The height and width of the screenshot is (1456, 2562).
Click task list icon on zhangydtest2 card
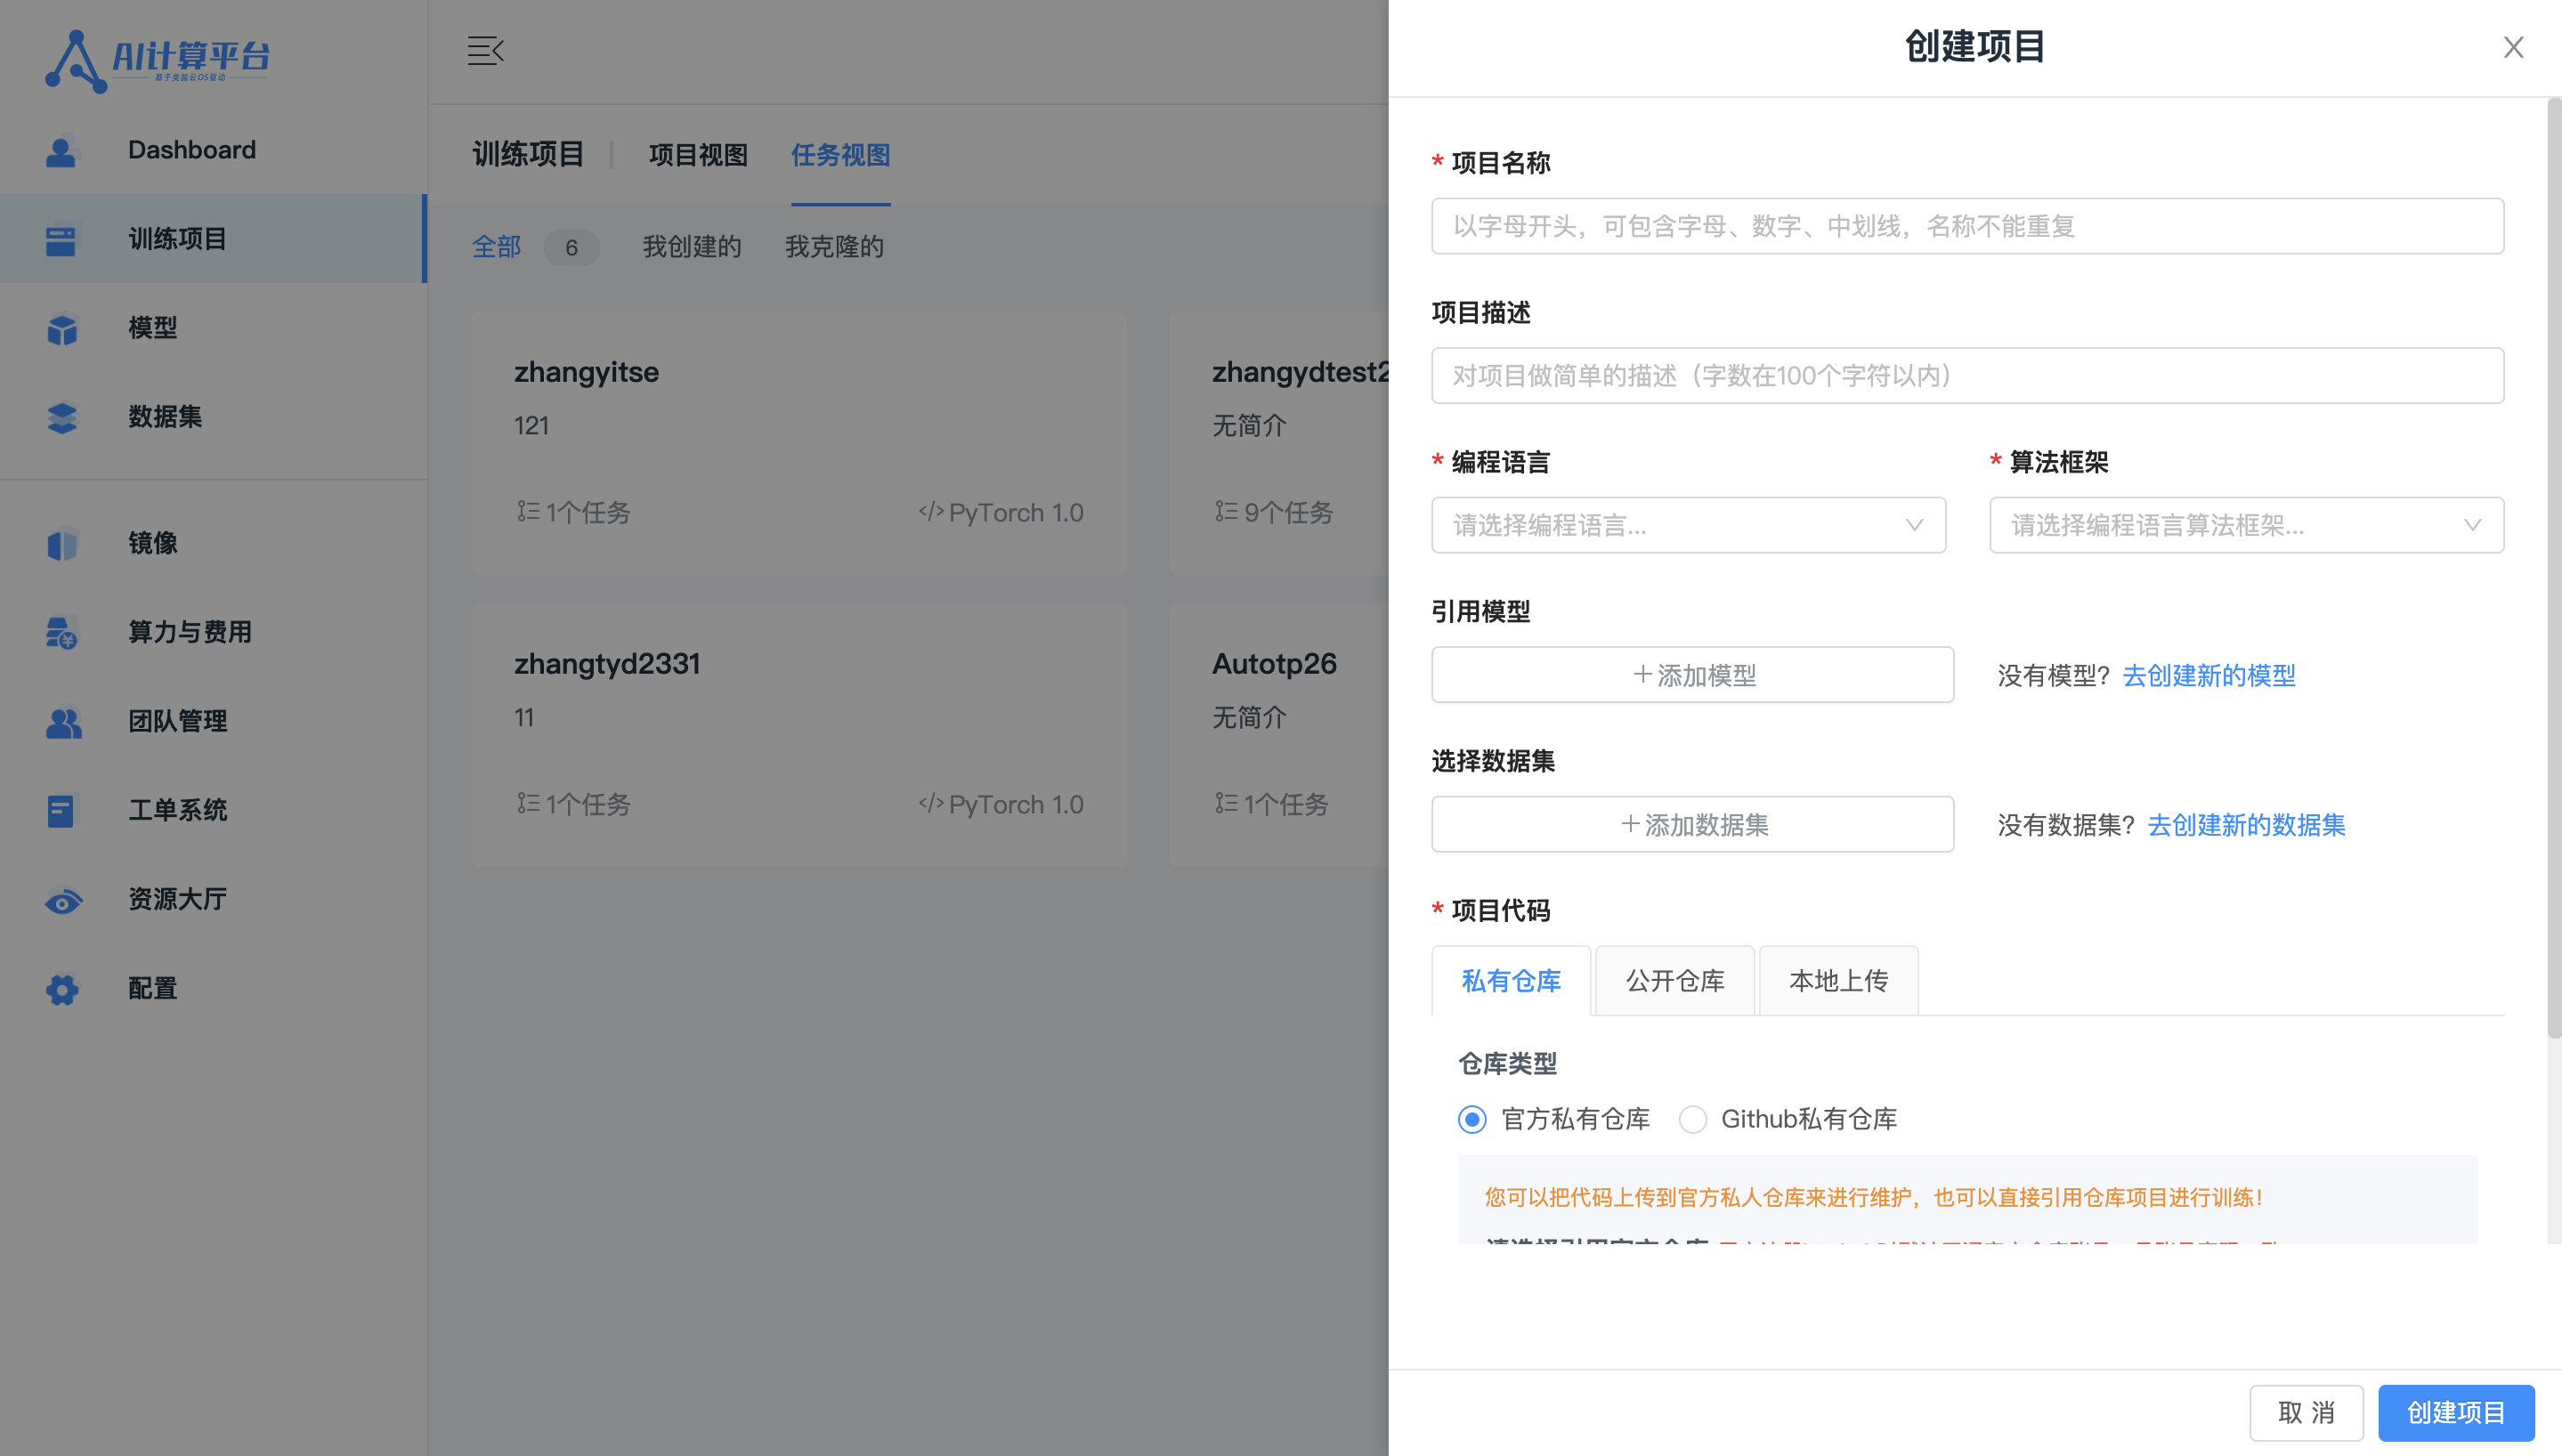click(1226, 512)
